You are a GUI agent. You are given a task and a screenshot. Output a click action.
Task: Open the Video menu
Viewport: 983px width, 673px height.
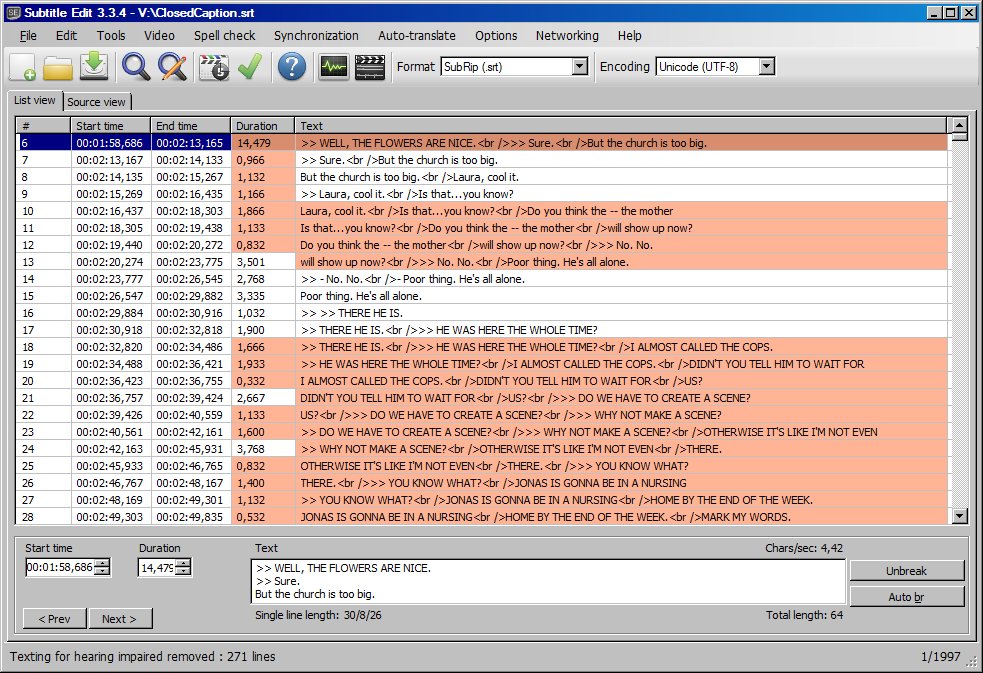(x=159, y=36)
